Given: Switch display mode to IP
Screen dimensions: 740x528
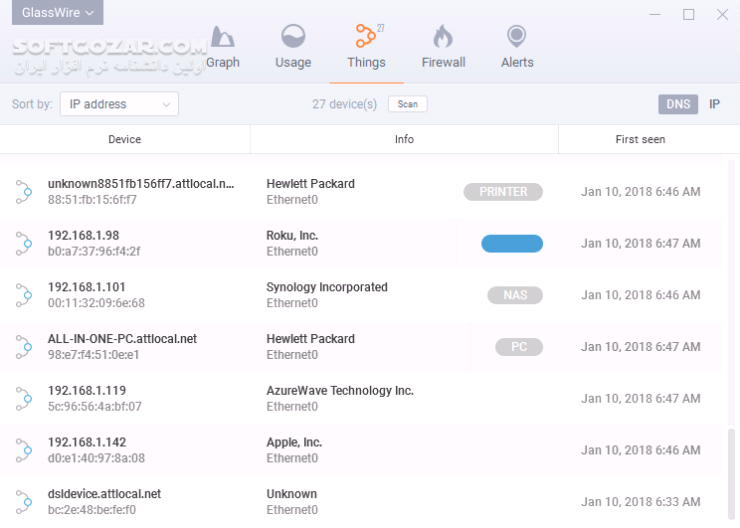Looking at the screenshot, I should [x=714, y=104].
